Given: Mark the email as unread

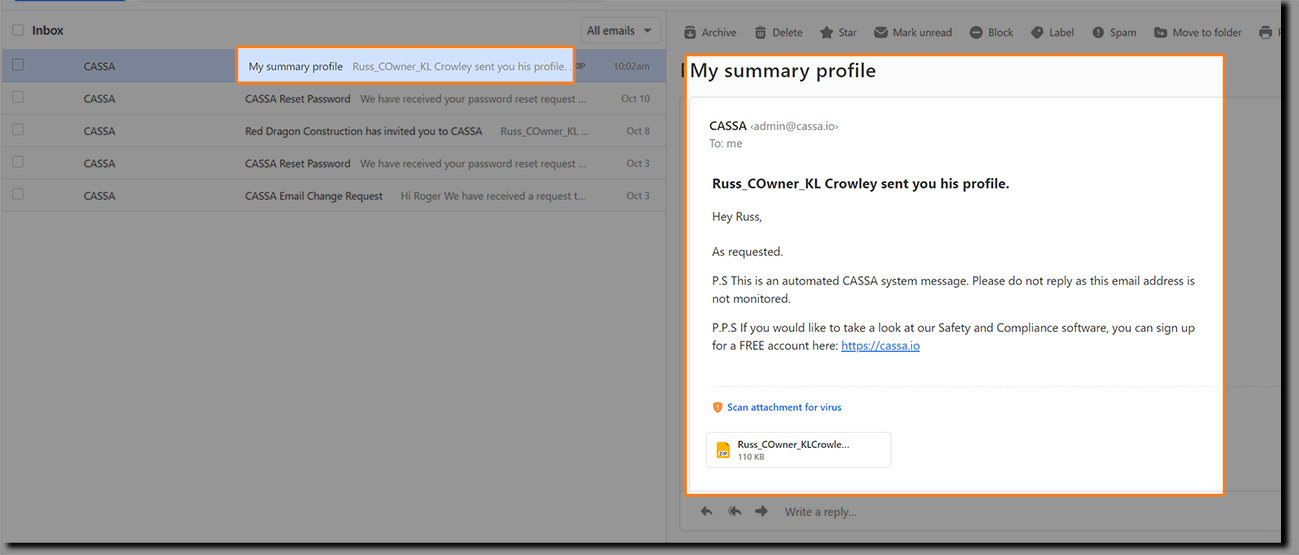Looking at the screenshot, I should click(912, 32).
